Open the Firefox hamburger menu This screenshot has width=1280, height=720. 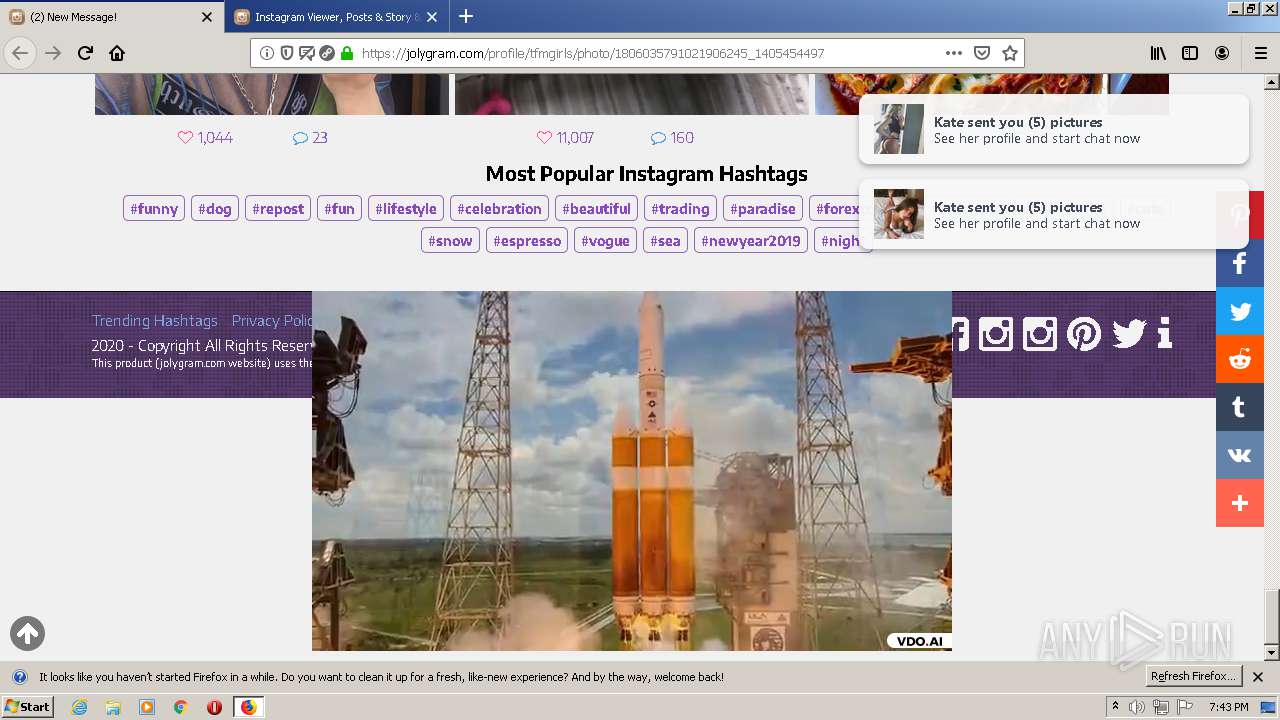tap(1261, 53)
